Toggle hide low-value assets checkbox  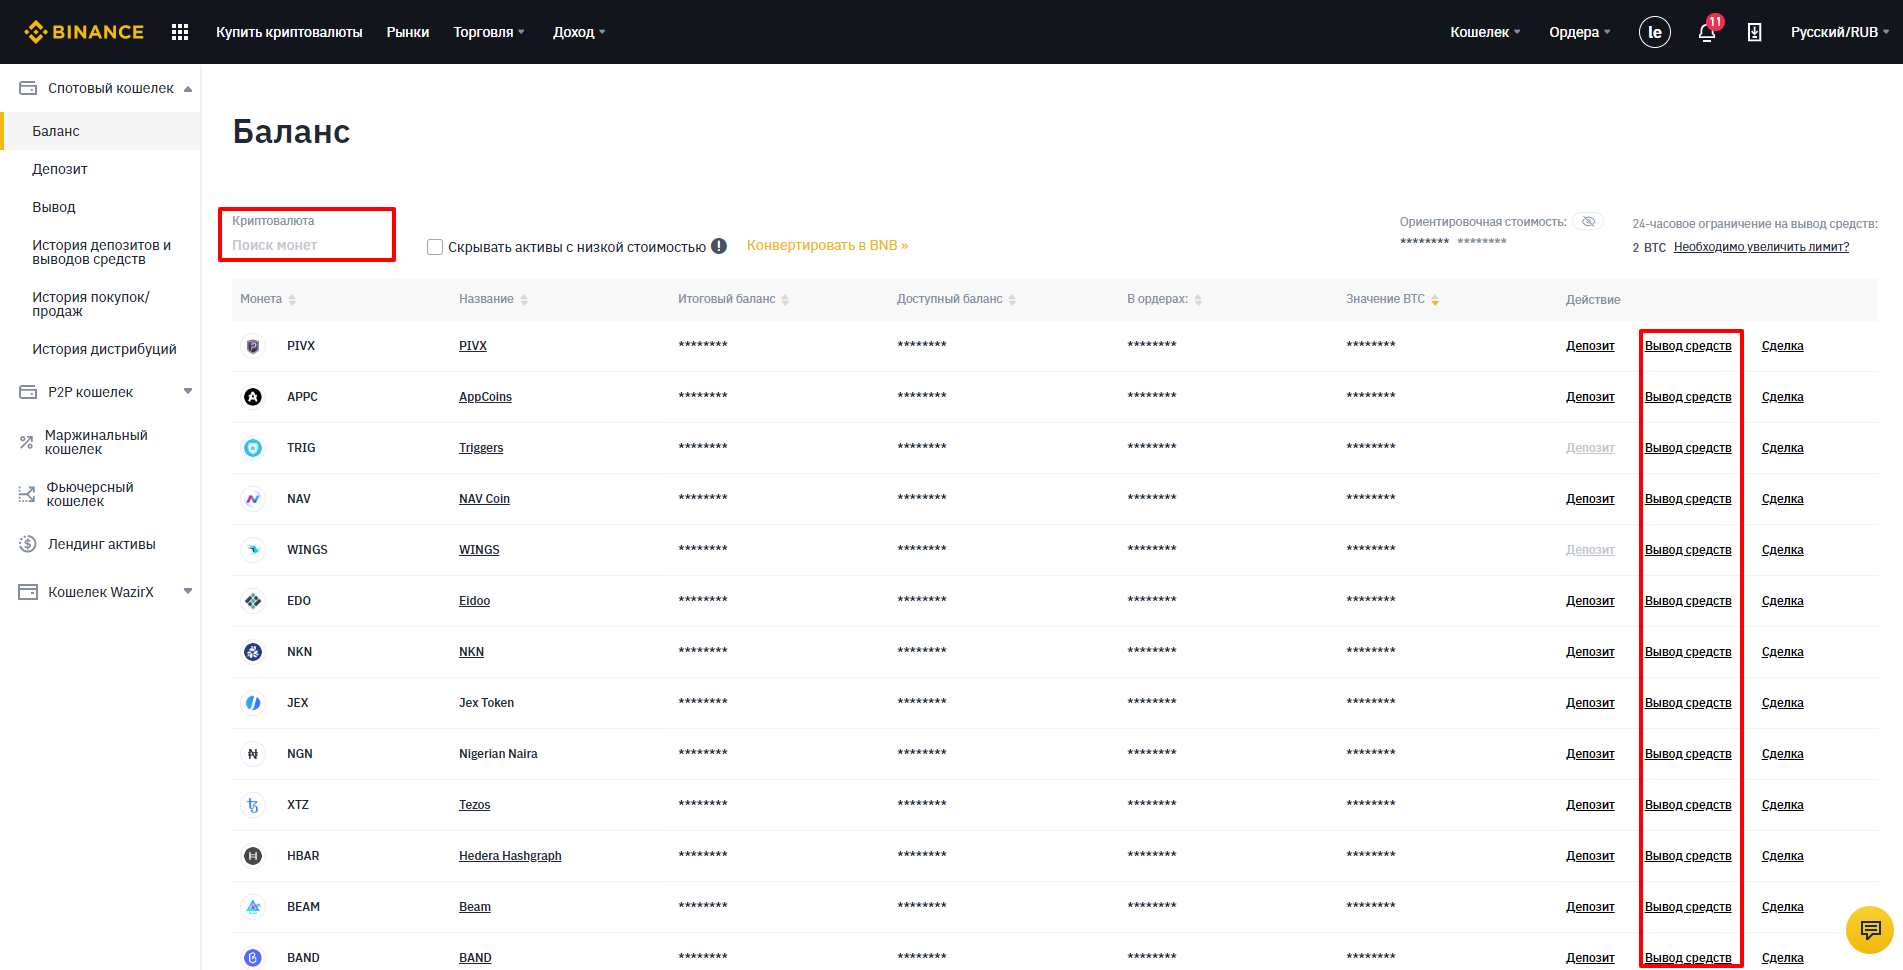[435, 247]
